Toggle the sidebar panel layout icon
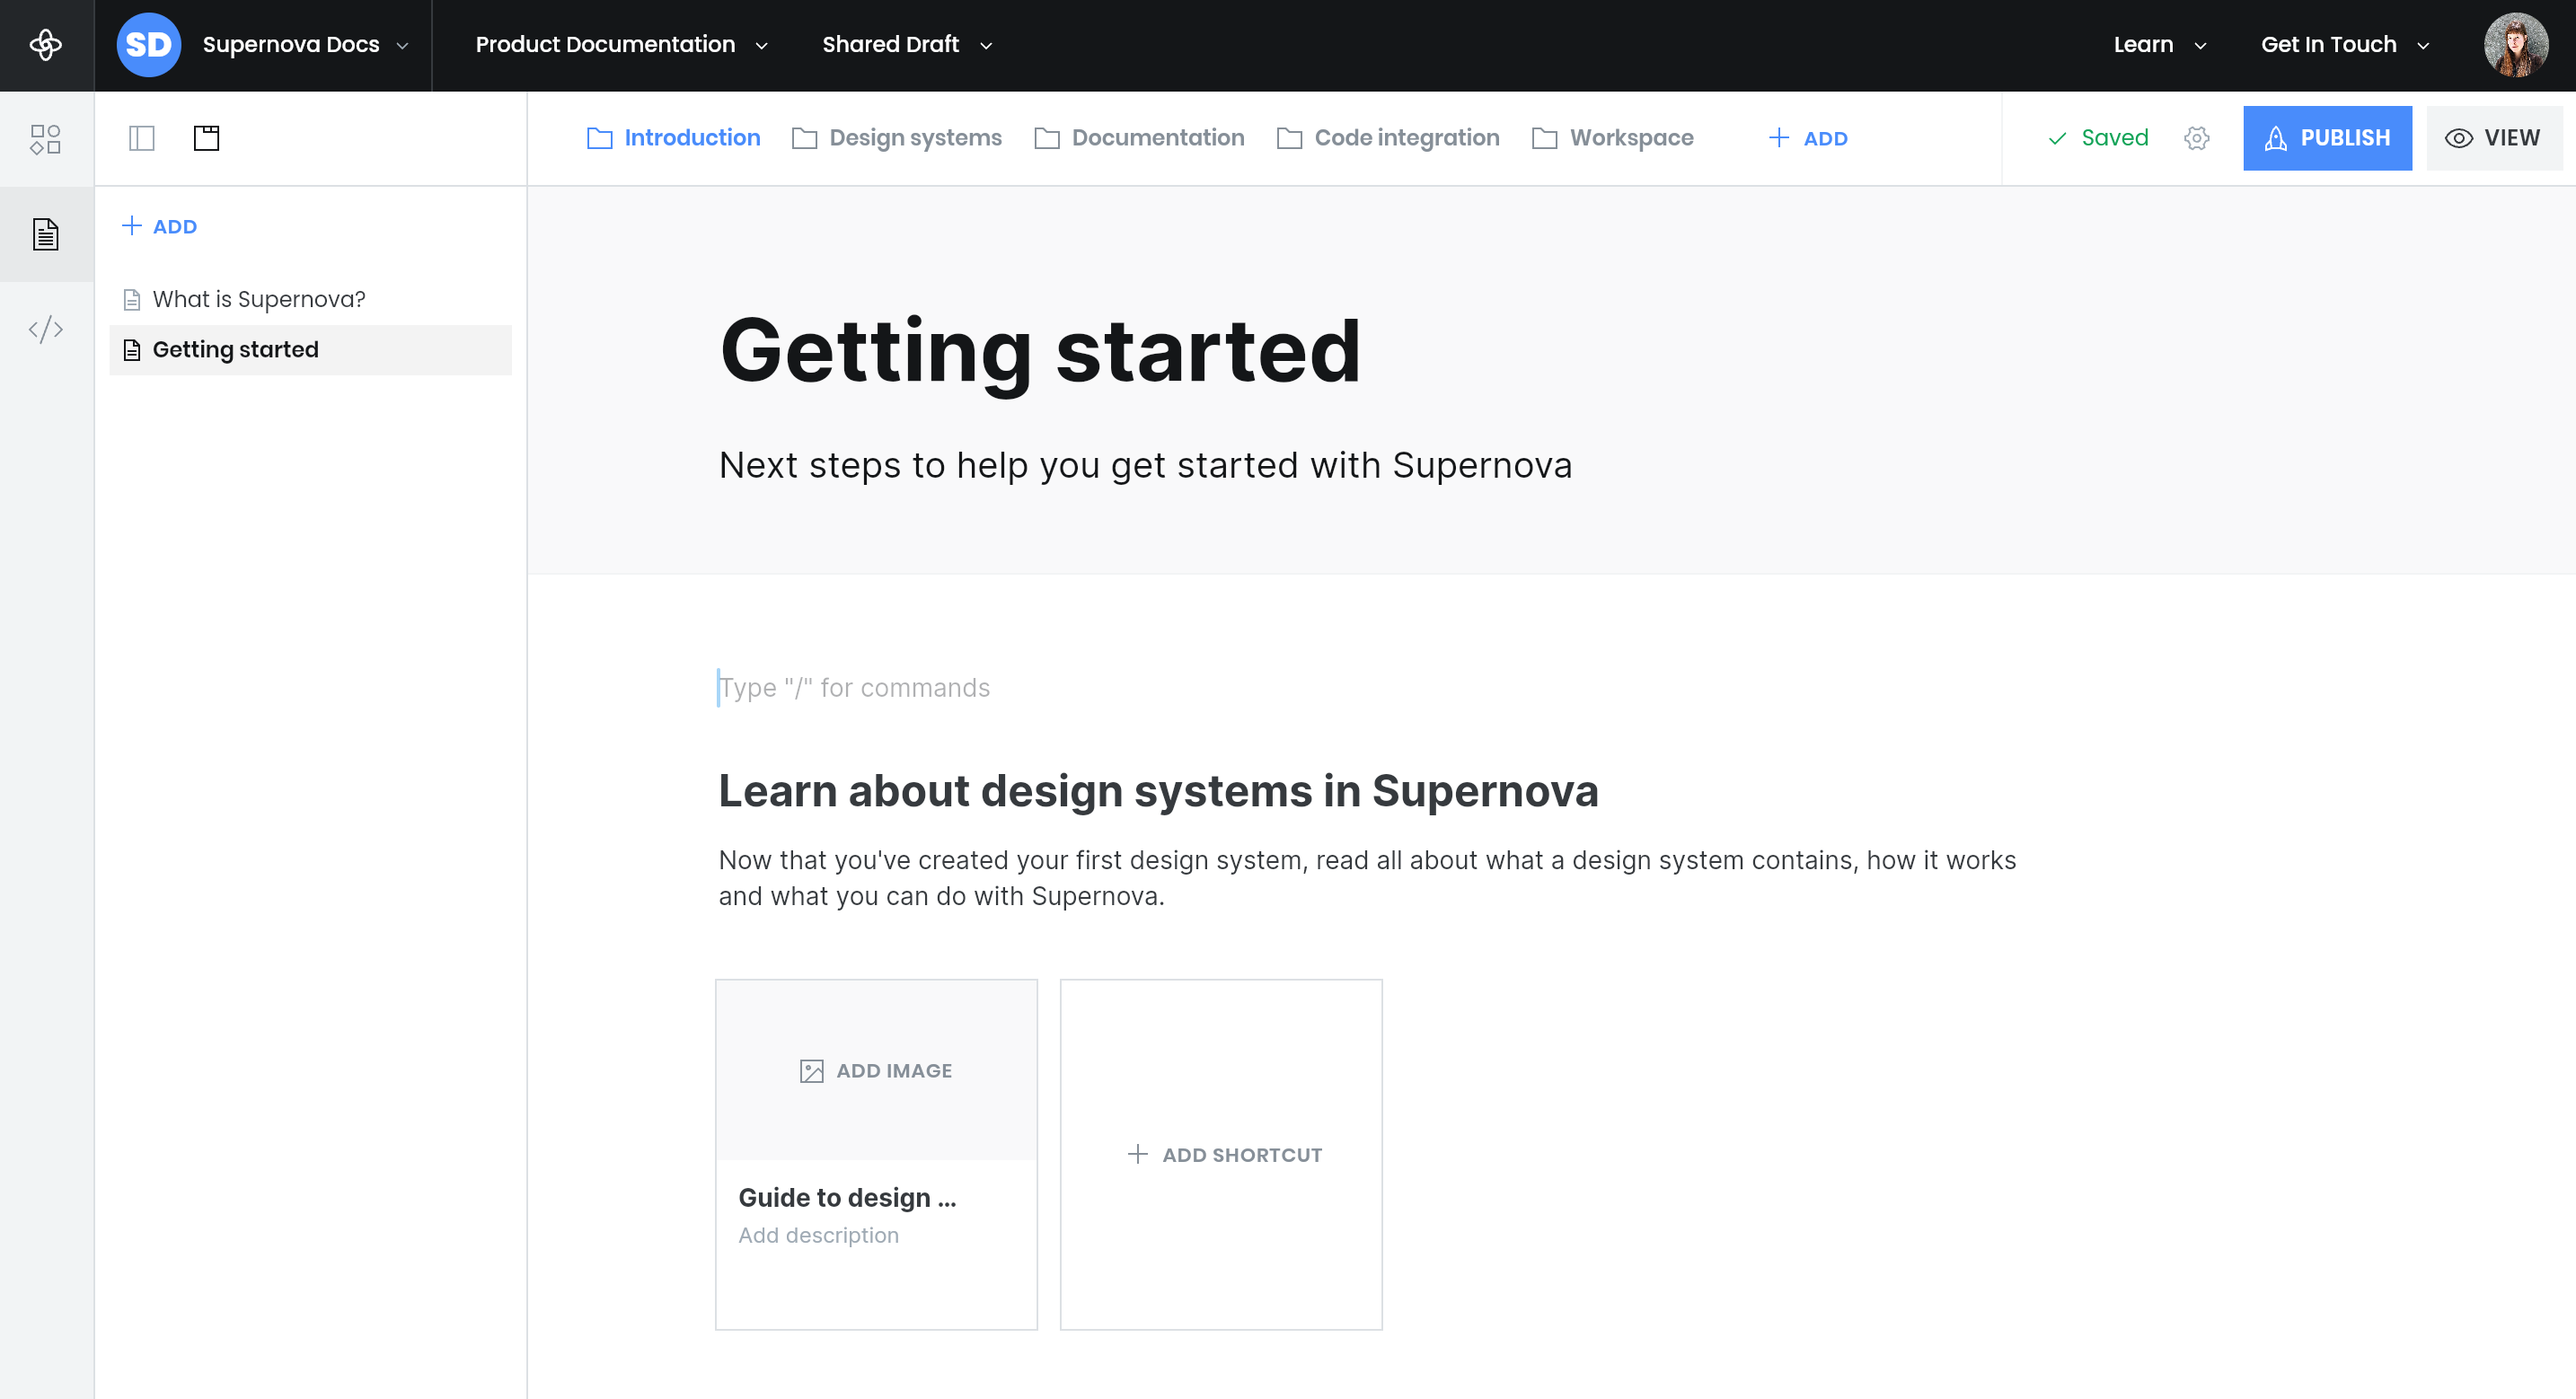Image resolution: width=2576 pixels, height=1399 pixels. pyautogui.click(x=142, y=138)
